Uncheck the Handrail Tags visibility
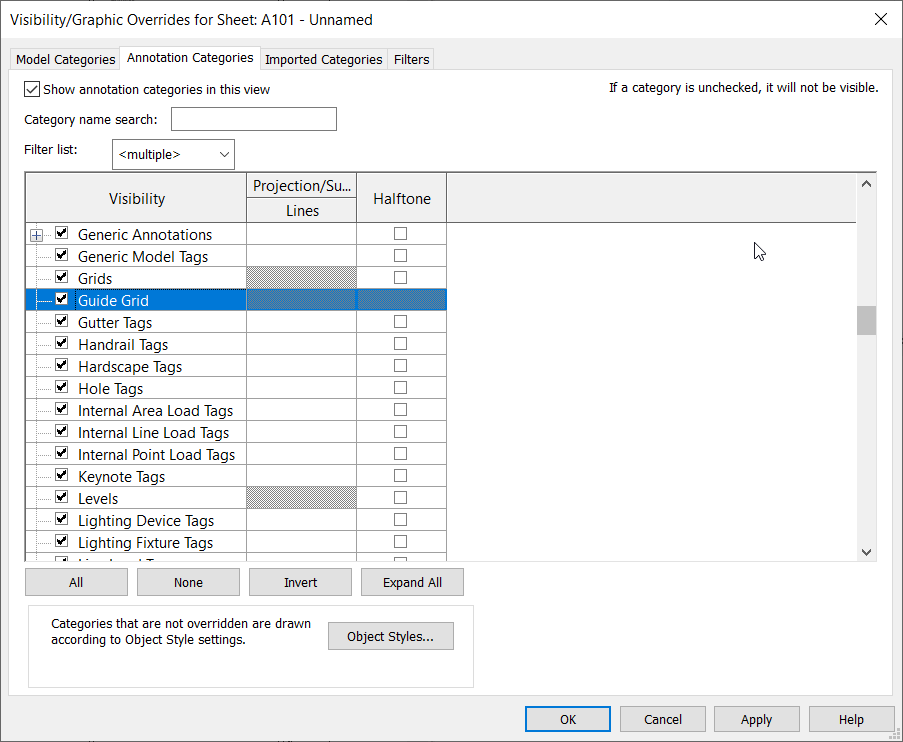903x742 pixels. (61, 343)
